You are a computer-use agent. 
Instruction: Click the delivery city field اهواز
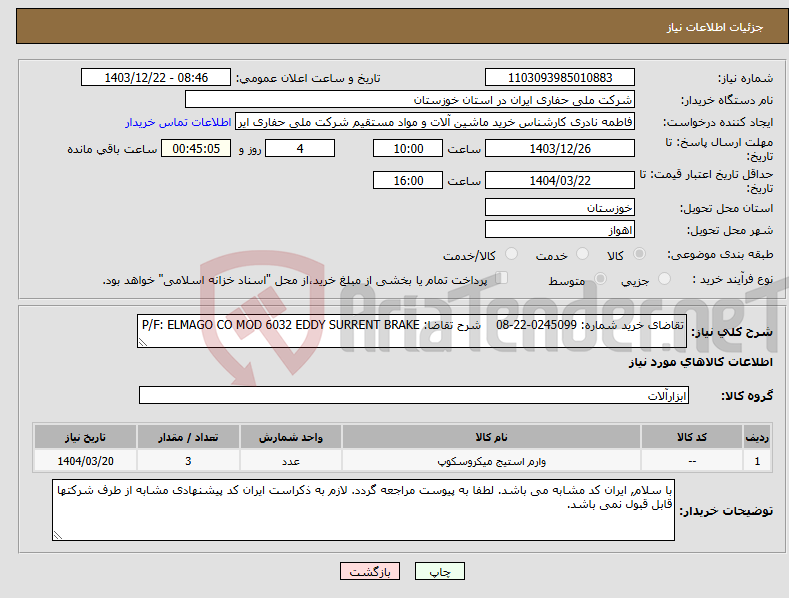(560, 230)
